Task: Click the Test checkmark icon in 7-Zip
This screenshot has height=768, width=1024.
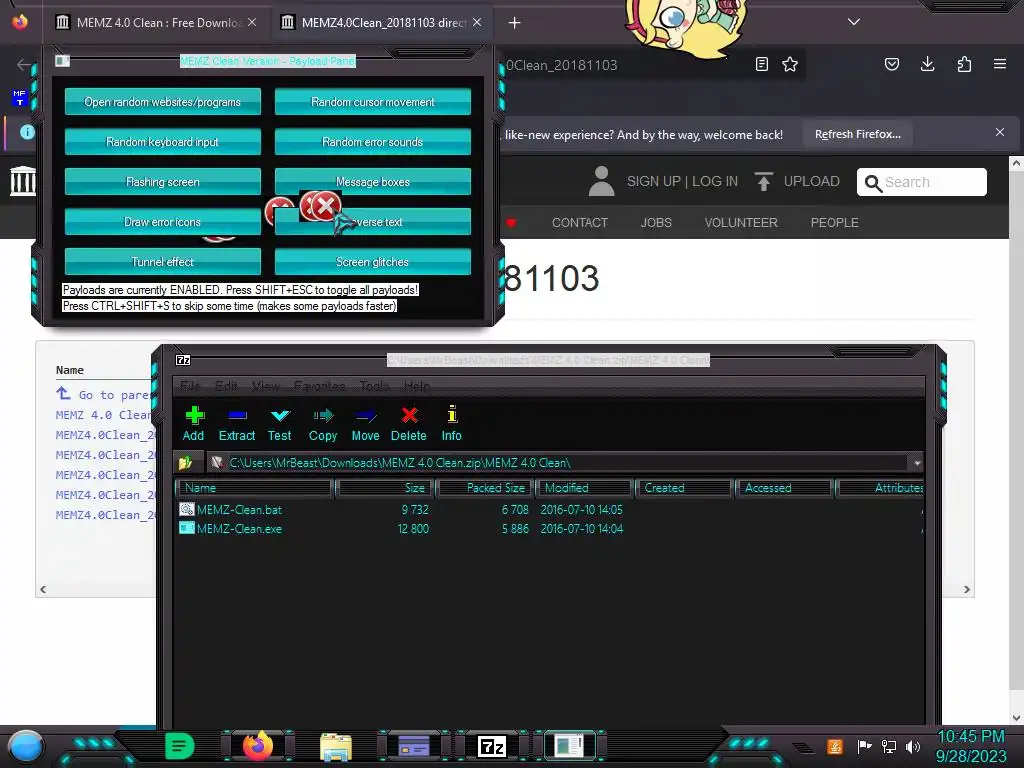Action: (280, 415)
